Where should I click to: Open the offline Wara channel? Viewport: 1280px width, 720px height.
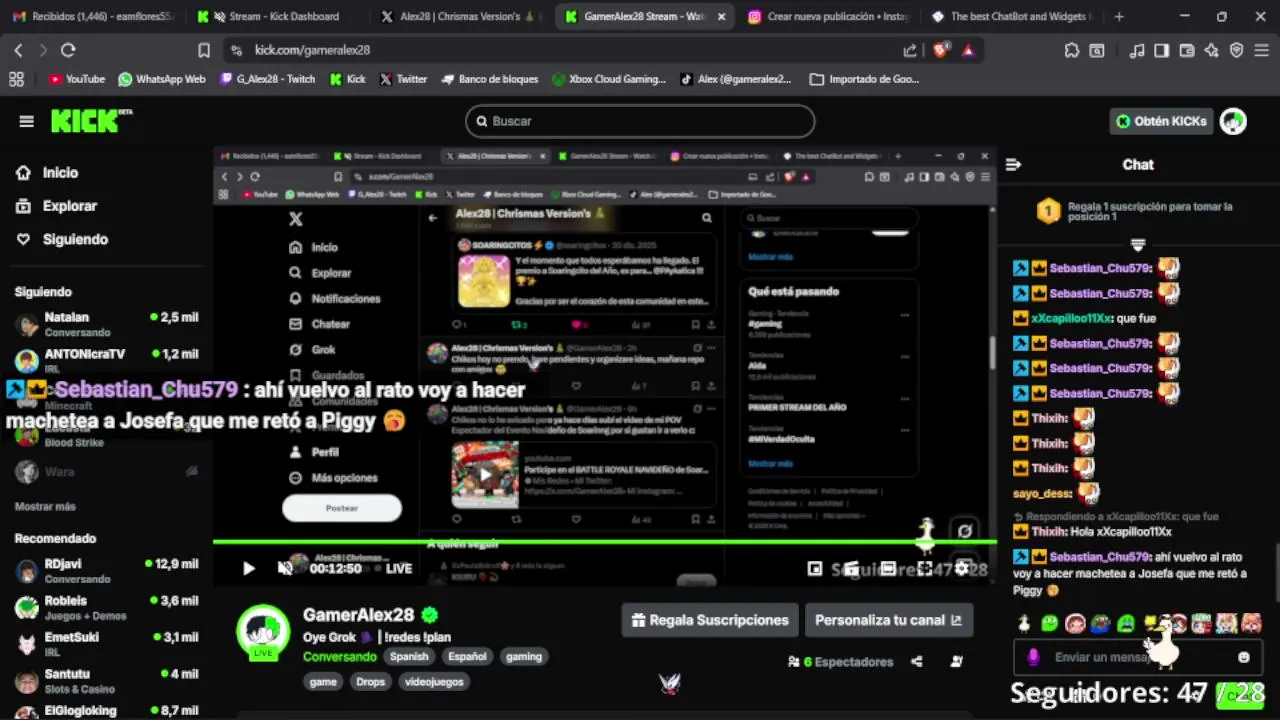pos(105,471)
